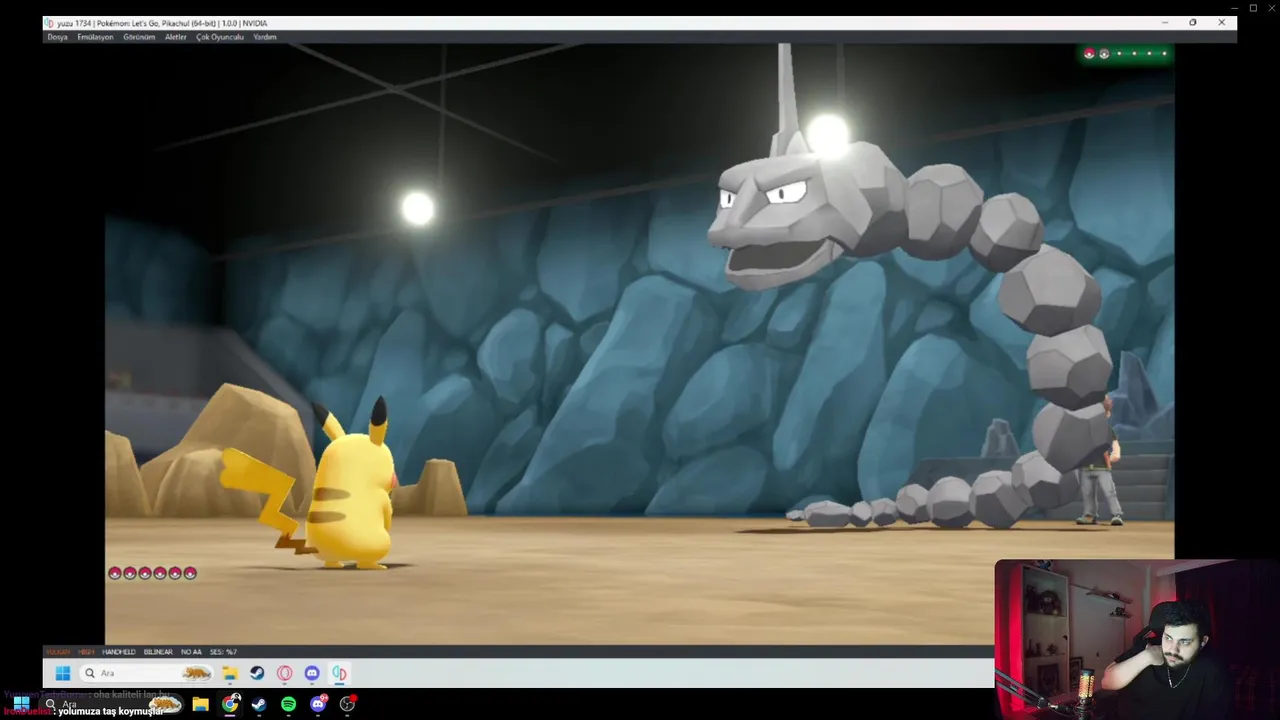
Task: Toggle the NO AA anti-aliasing setting
Action: click(191, 652)
